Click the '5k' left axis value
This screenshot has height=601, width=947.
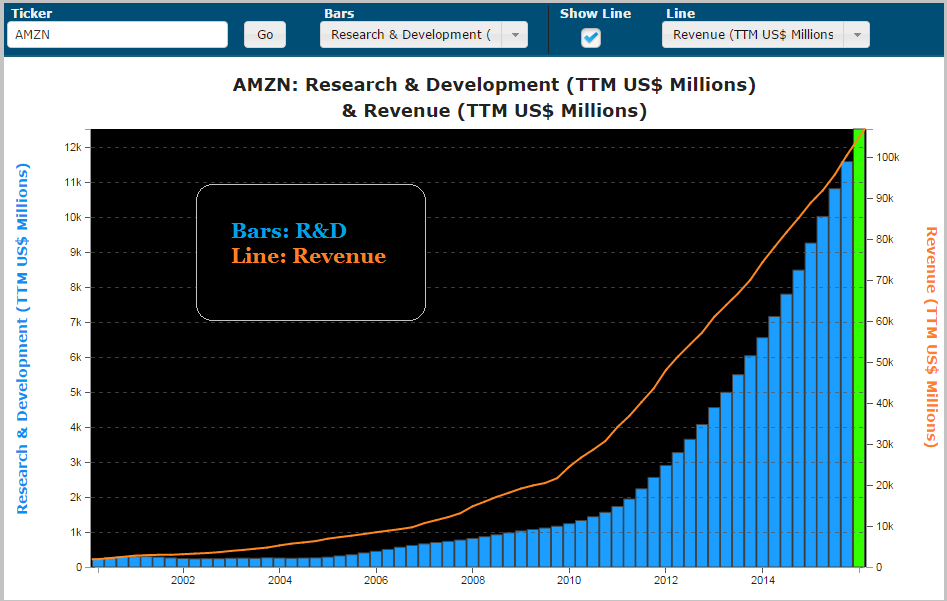pos(75,393)
